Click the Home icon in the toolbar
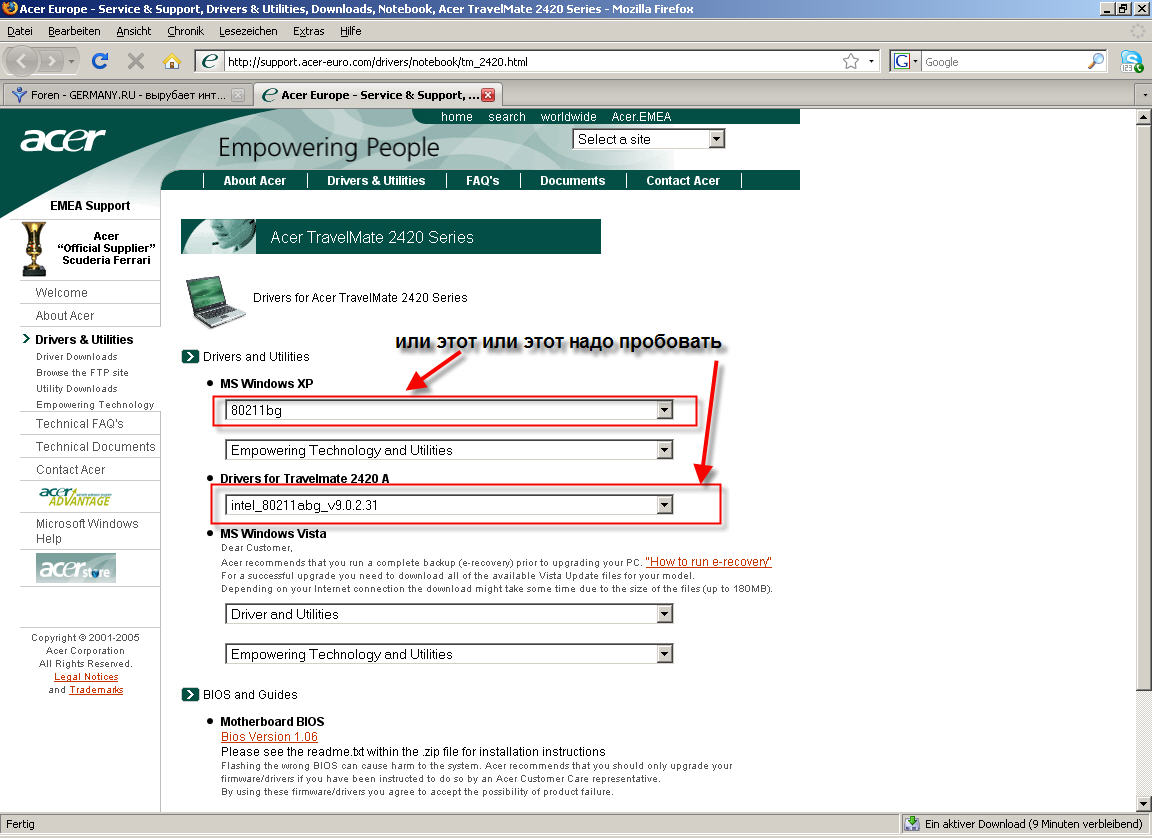Screen dimensions: 1152x838 (171, 61)
